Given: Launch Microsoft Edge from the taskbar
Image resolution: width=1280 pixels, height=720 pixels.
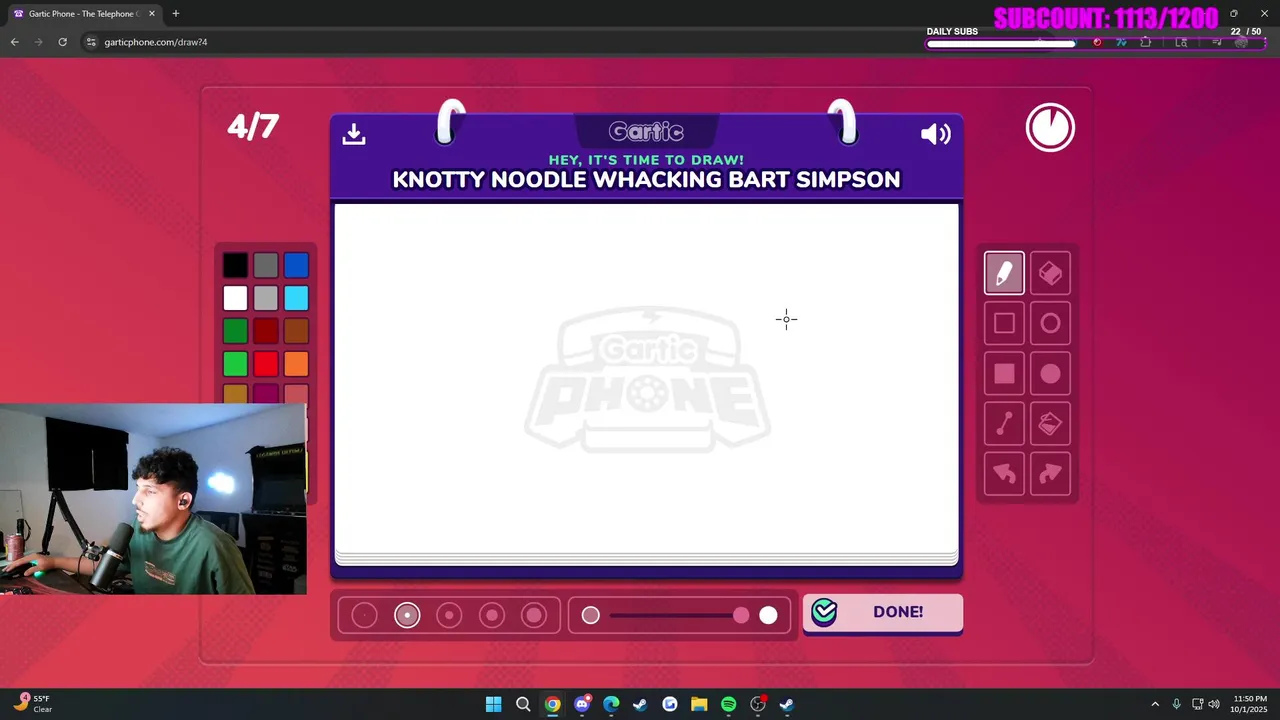Looking at the screenshot, I should tap(611, 704).
